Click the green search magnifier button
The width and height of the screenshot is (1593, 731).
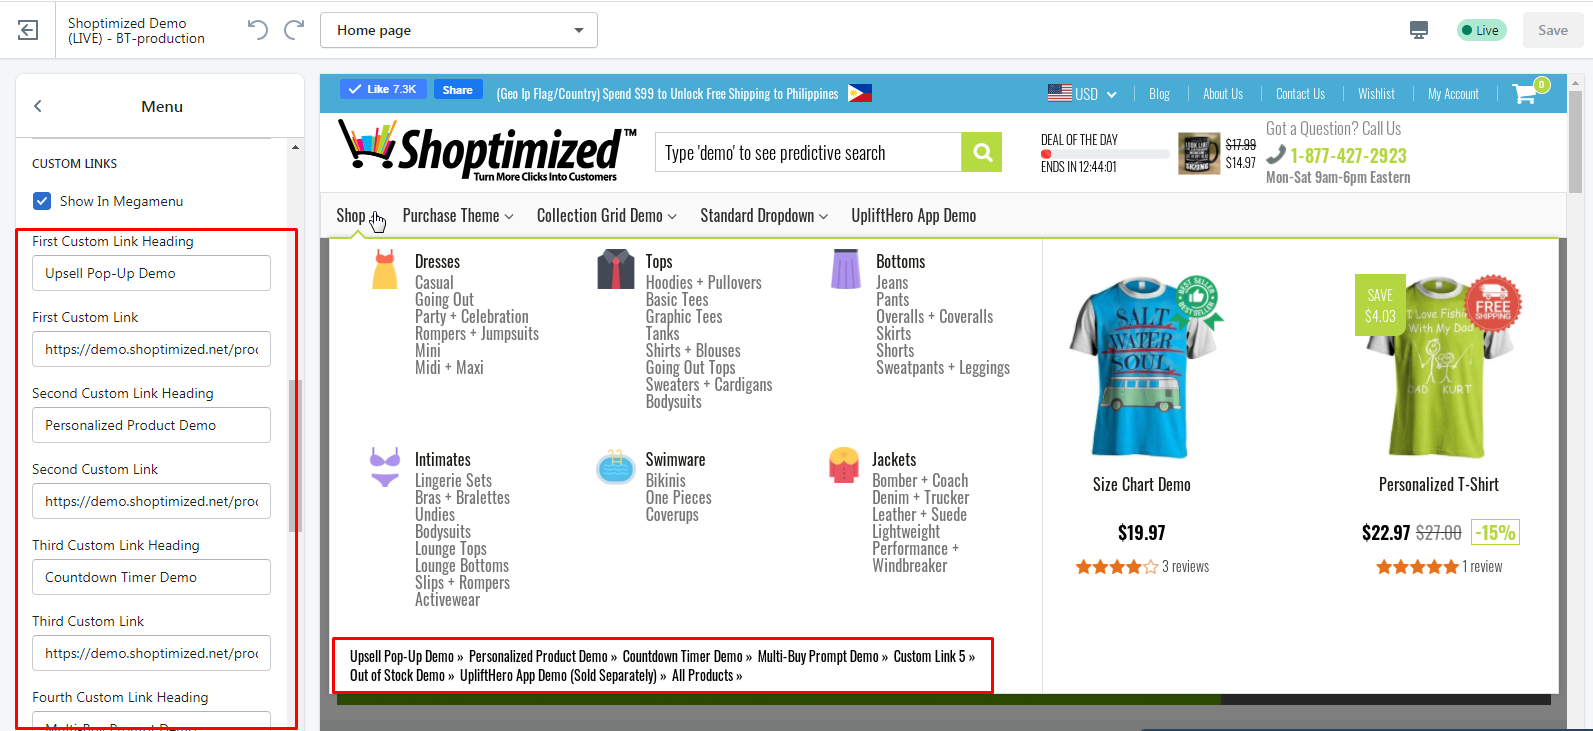[x=982, y=152]
